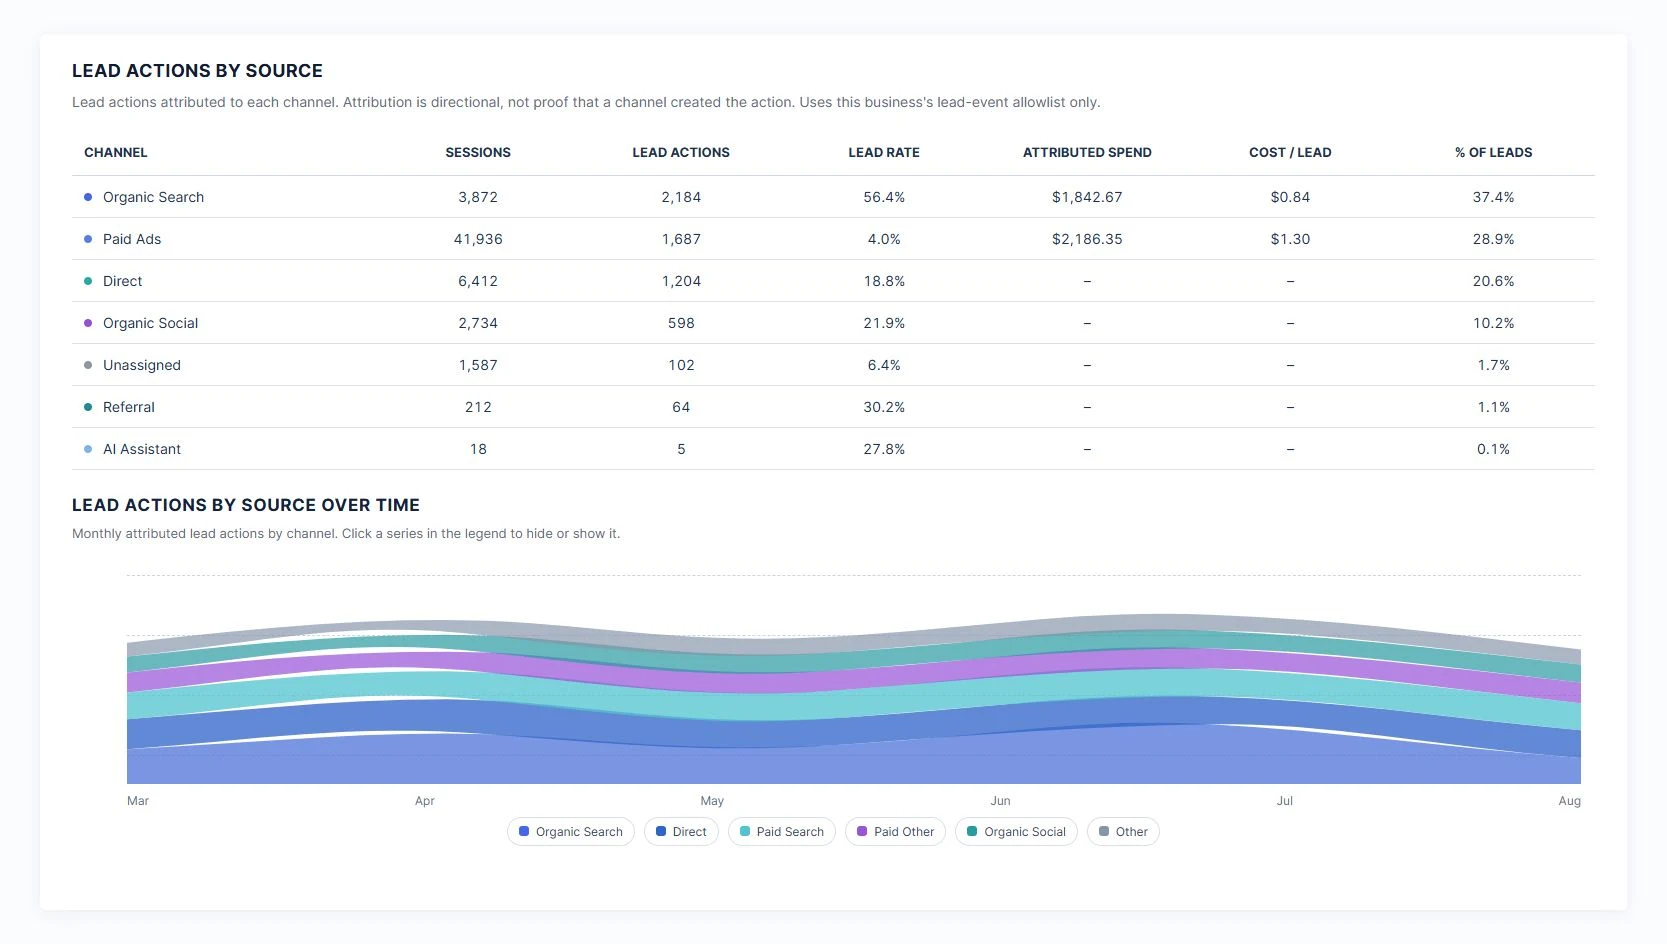
Task: Toggle Paid Other legend item
Action: tap(895, 832)
